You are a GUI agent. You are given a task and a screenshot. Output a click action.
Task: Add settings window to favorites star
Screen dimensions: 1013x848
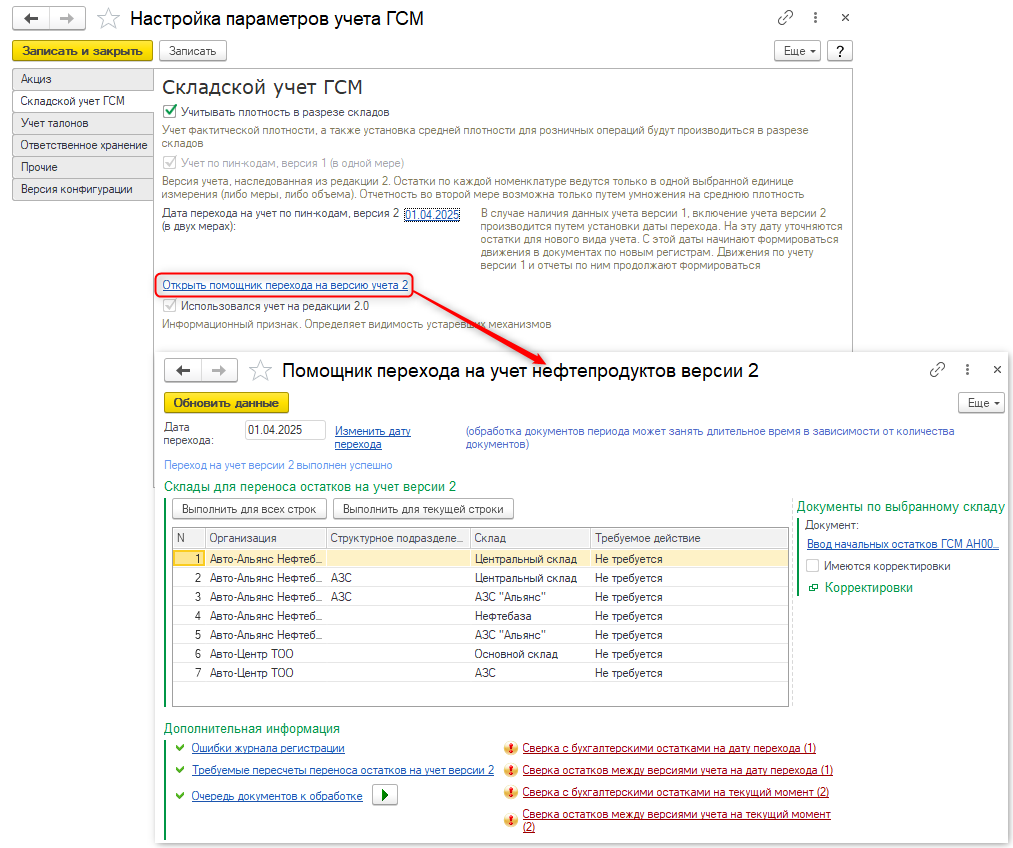[x=110, y=18]
